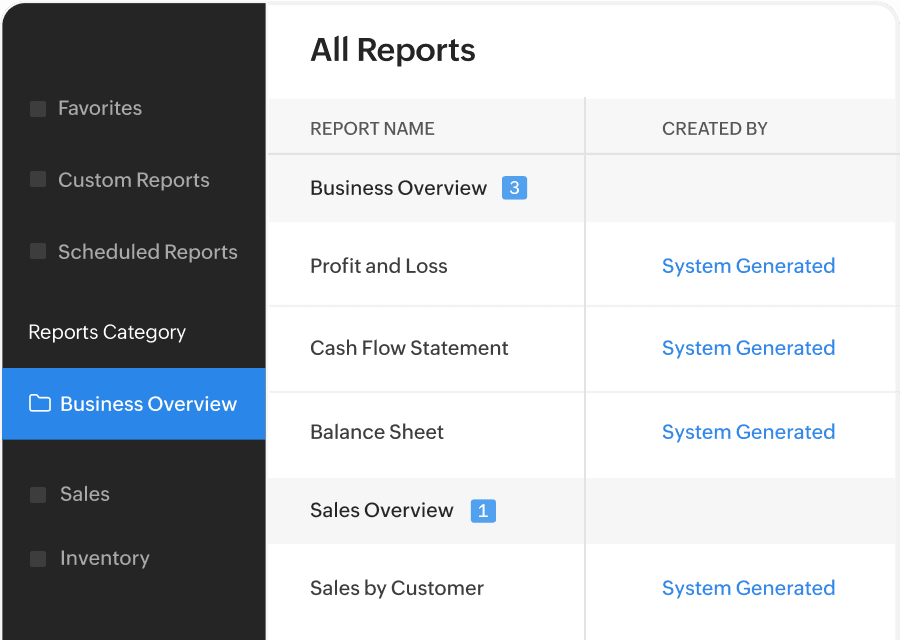Click the square icon beside Inventory
Image resolution: width=900 pixels, height=640 pixels.
coord(38,558)
